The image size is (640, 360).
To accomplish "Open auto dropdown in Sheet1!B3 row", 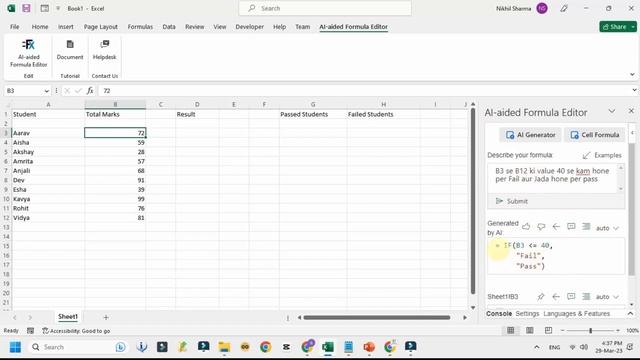I will (607, 297).
